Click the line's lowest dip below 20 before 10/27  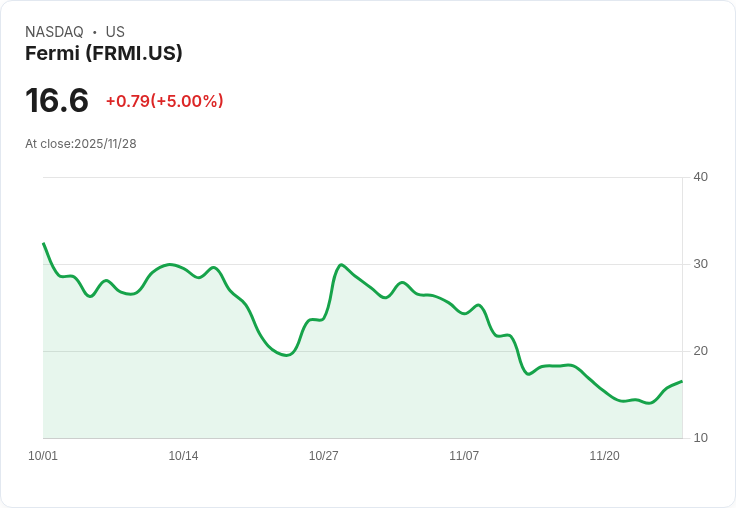point(286,355)
